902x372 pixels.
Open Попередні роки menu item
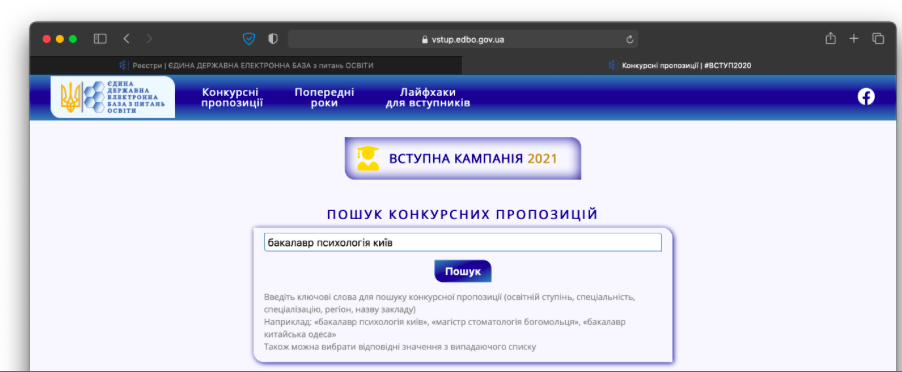(x=324, y=98)
